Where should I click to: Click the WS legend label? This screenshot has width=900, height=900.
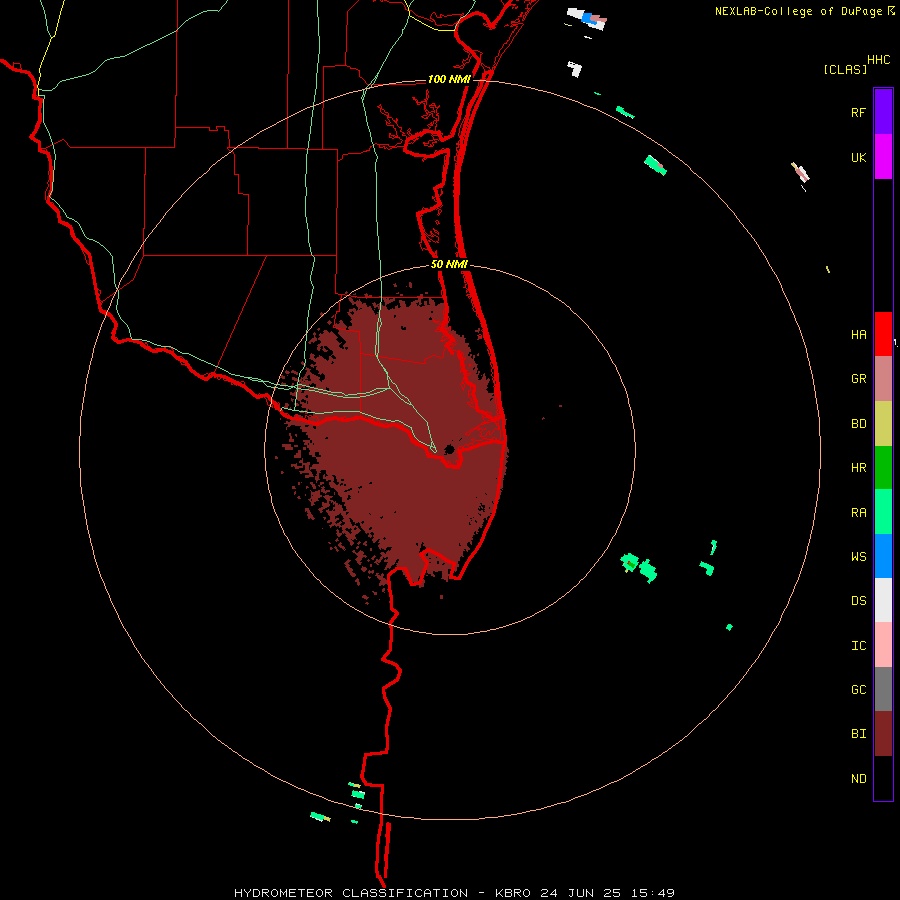[x=859, y=556]
